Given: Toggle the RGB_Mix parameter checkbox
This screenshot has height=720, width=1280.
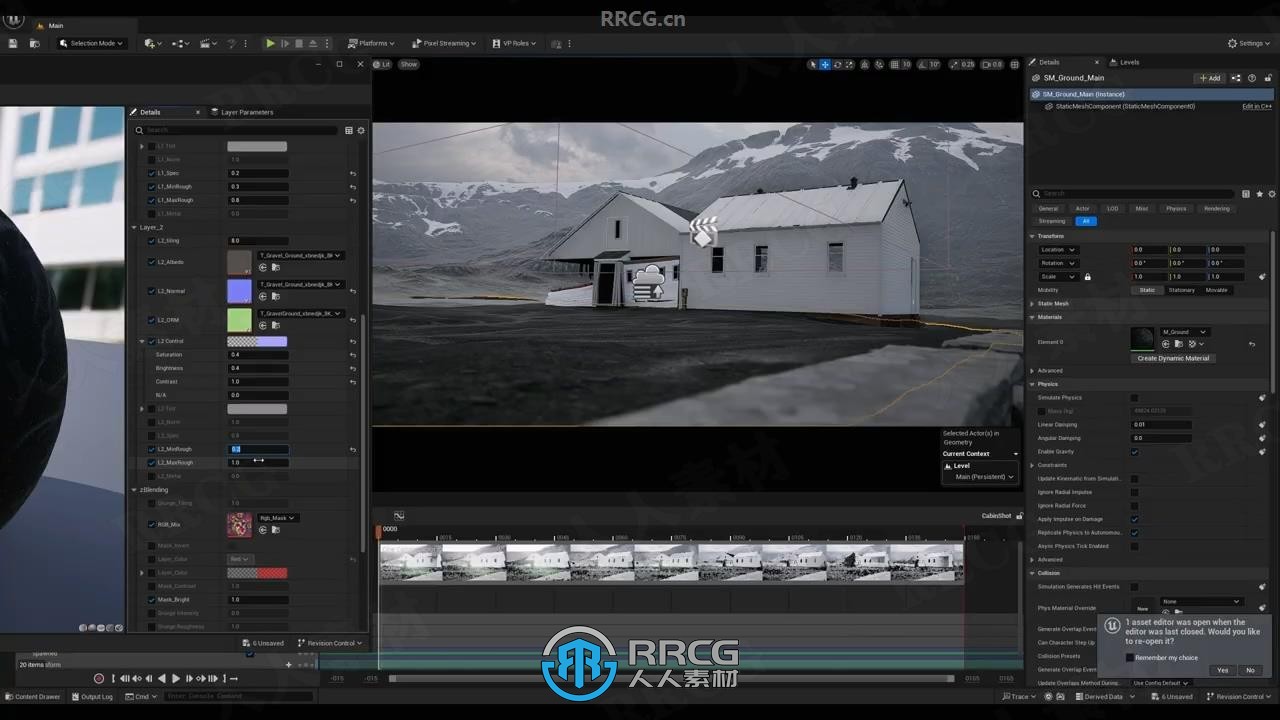Looking at the screenshot, I should pos(152,524).
